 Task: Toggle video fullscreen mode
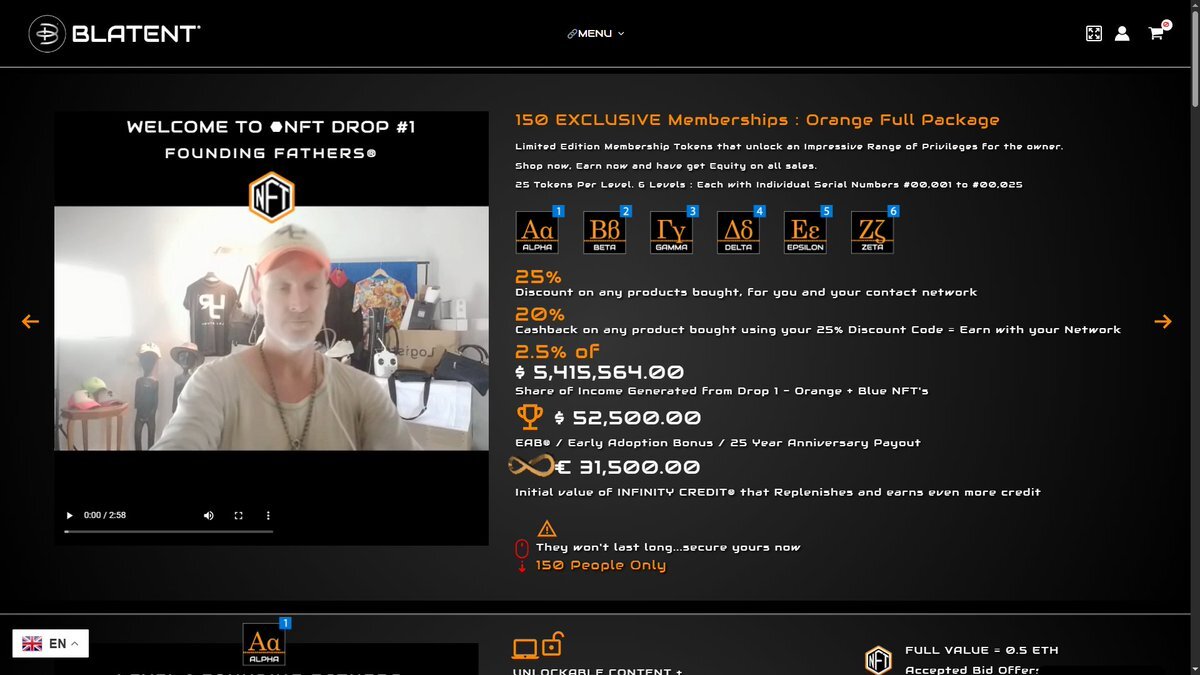[239, 515]
